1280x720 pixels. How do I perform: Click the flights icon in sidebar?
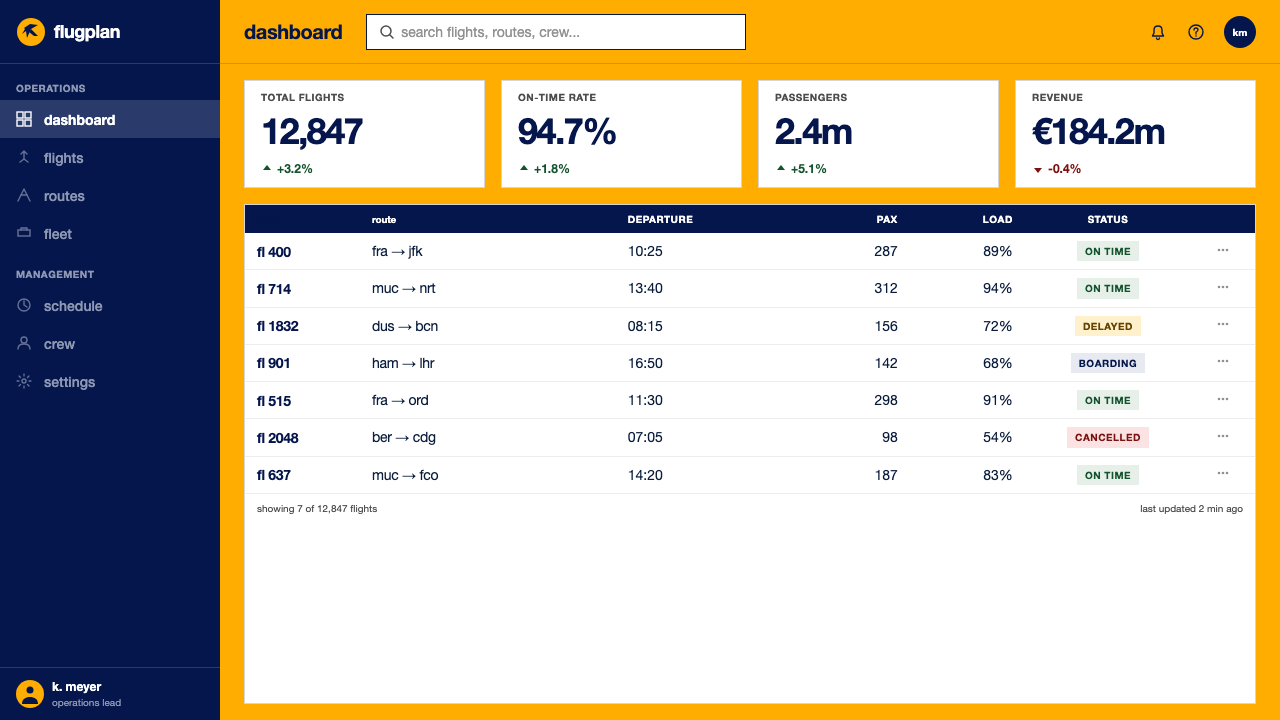(x=24, y=157)
